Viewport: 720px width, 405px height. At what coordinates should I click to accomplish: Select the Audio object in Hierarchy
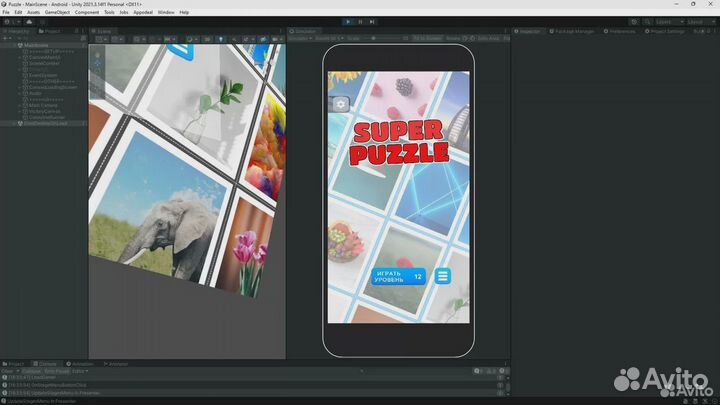[35, 93]
